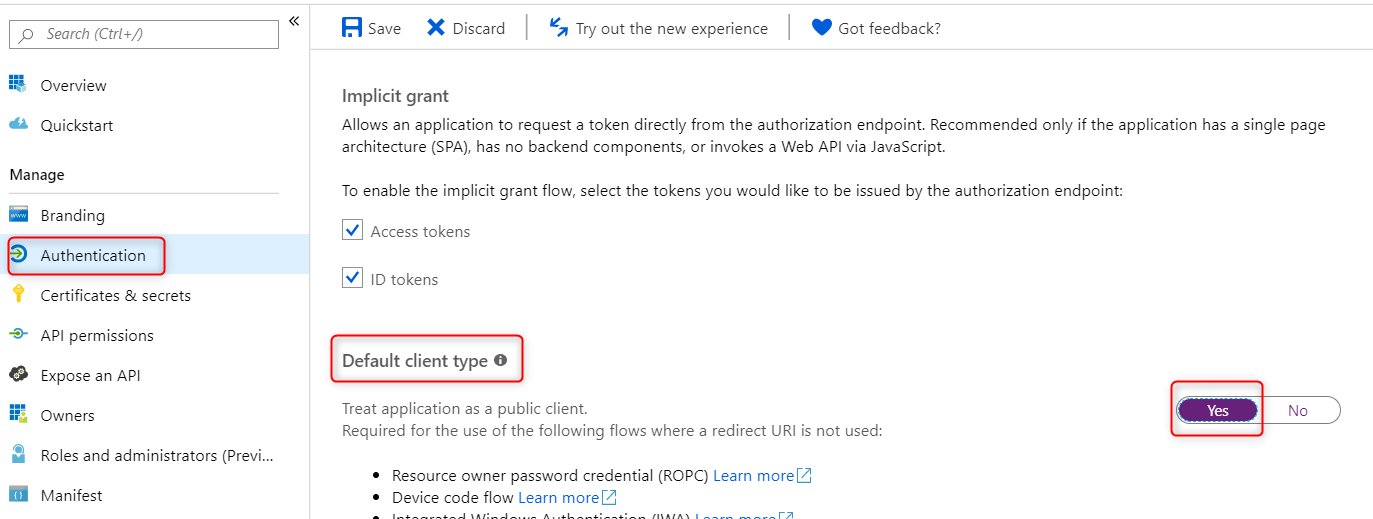Open Overview via its grid icon
1373x519 pixels.
pyautogui.click(x=18, y=84)
